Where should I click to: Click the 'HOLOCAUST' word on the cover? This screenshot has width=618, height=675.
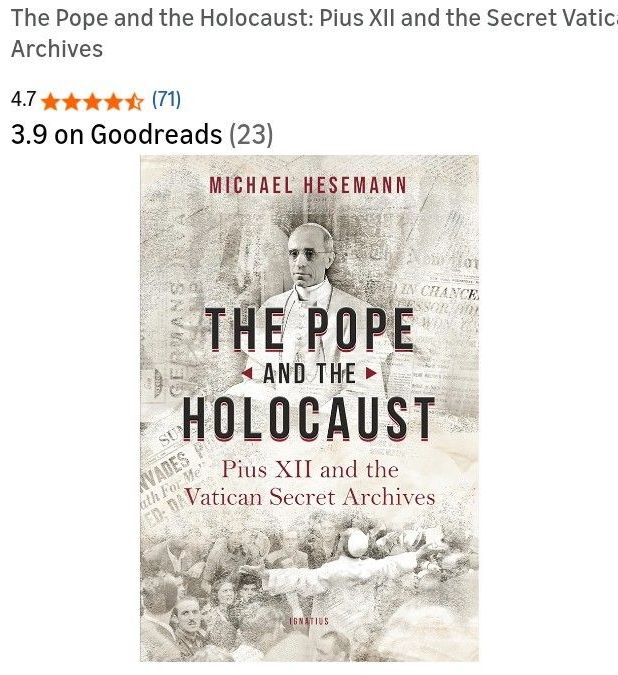309,419
